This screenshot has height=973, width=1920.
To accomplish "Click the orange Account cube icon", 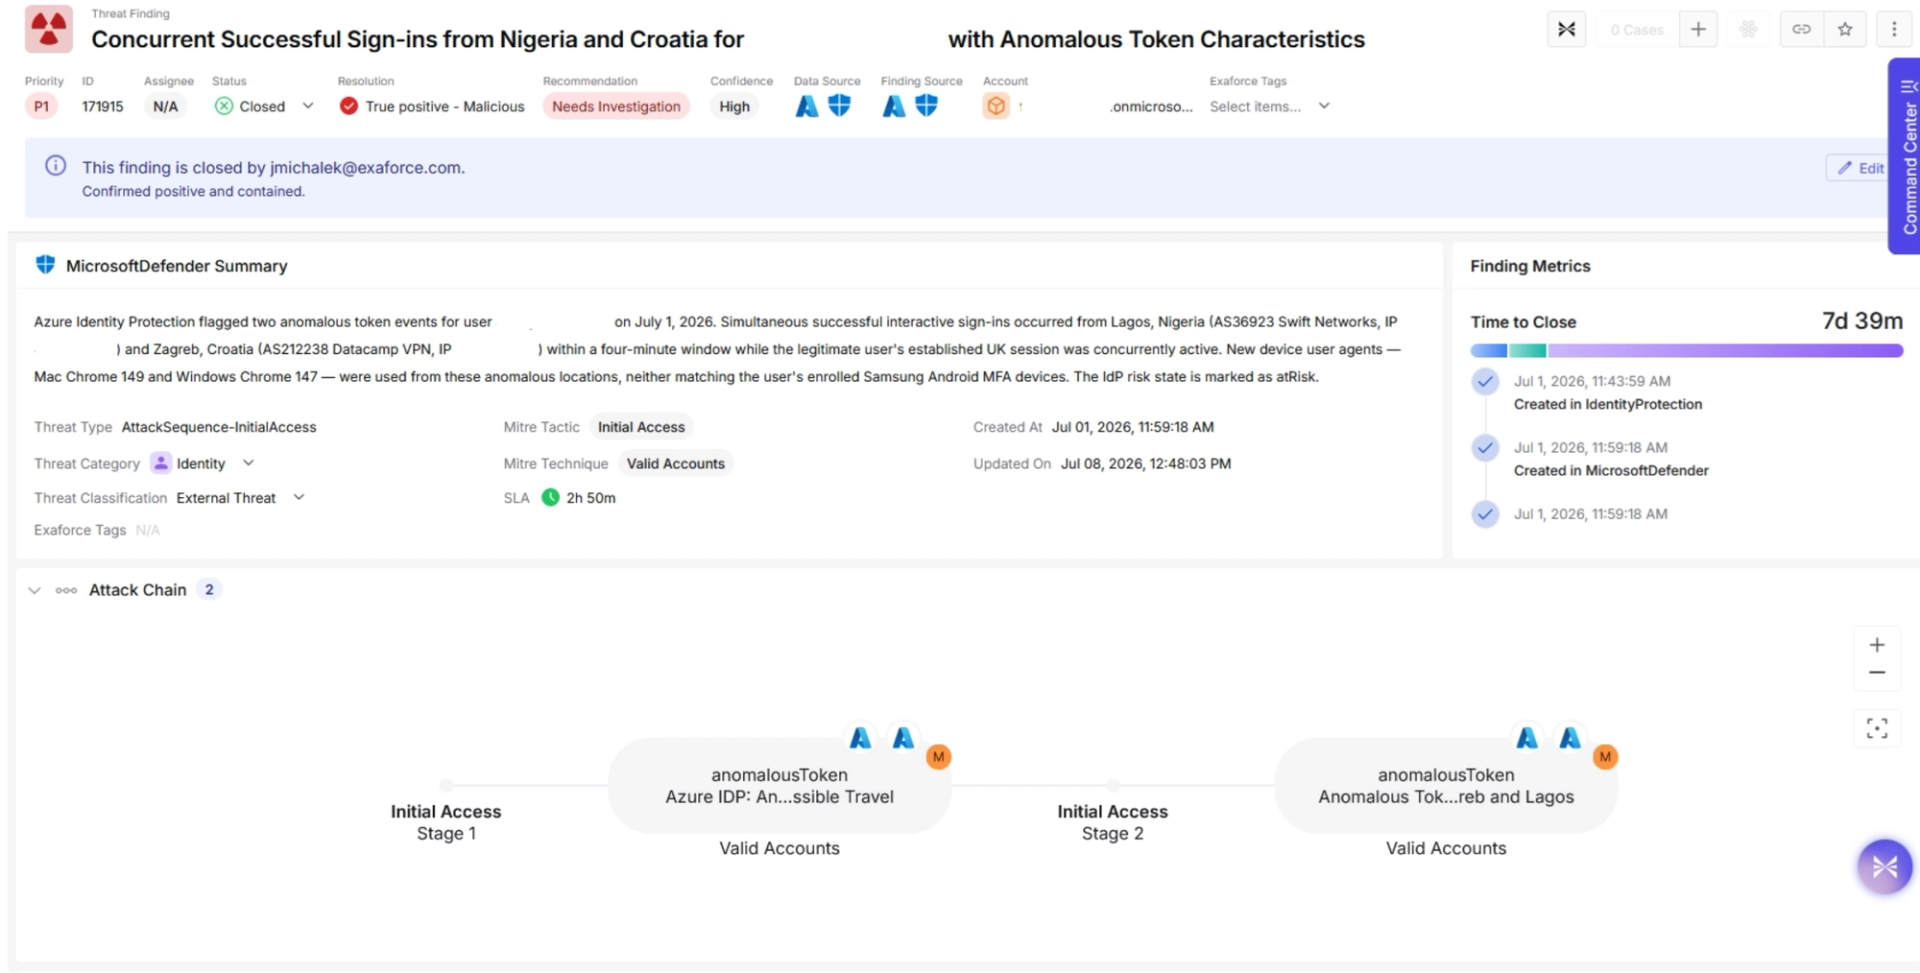I will pos(996,105).
